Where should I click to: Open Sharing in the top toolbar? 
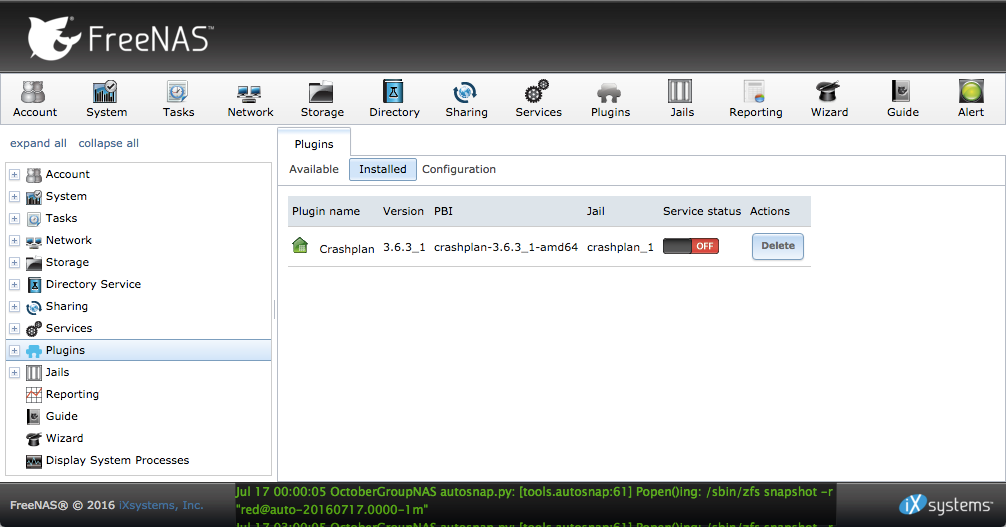click(x=466, y=99)
